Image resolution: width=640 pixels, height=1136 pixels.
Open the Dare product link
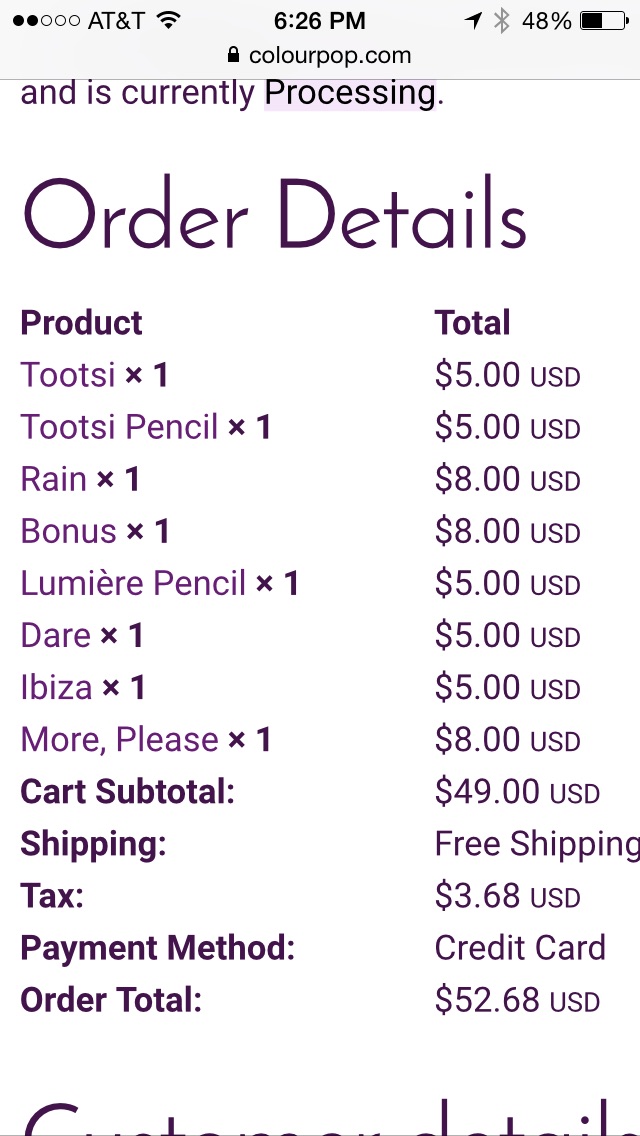[56, 635]
